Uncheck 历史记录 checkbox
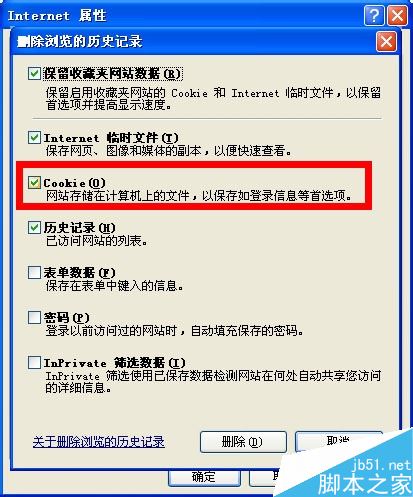This screenshot has width=413, height=497. 34,228
